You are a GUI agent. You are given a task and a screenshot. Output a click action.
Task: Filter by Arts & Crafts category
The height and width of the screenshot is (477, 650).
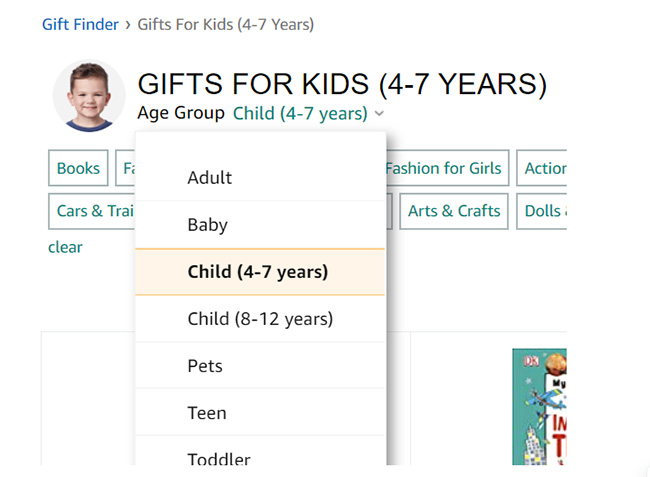454,211
